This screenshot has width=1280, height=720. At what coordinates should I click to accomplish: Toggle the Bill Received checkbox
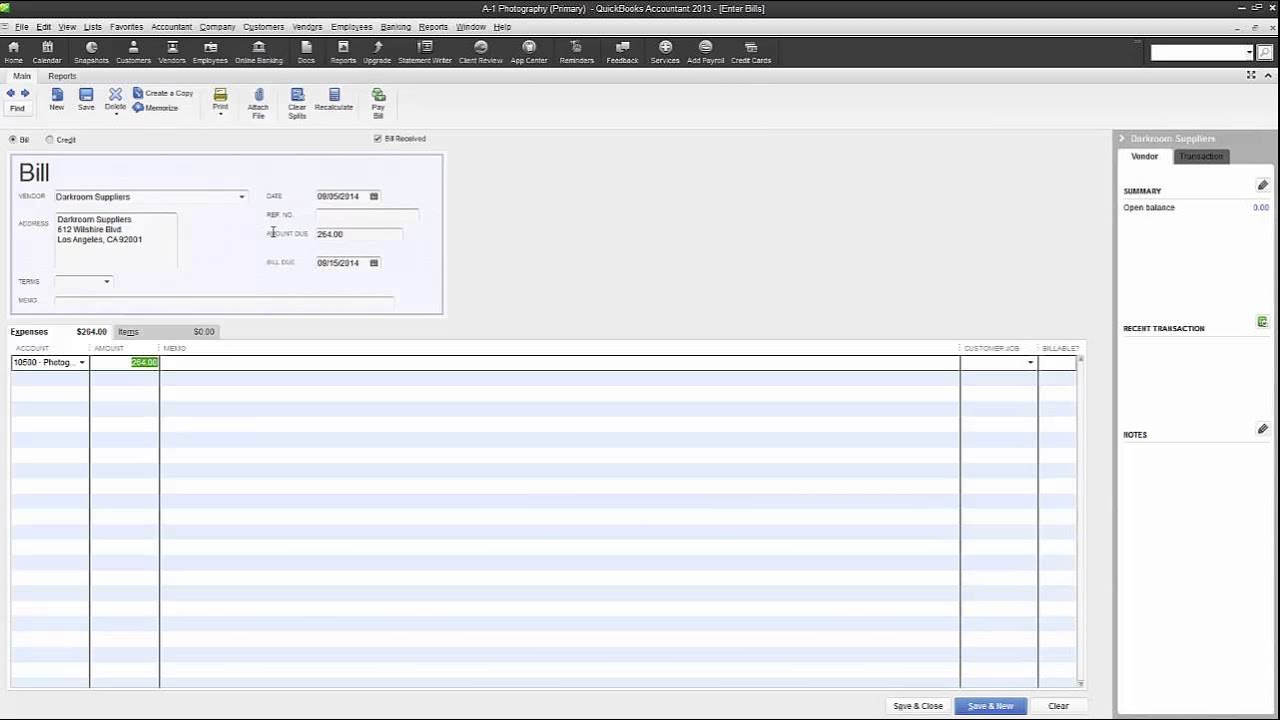tap(378, 139)
